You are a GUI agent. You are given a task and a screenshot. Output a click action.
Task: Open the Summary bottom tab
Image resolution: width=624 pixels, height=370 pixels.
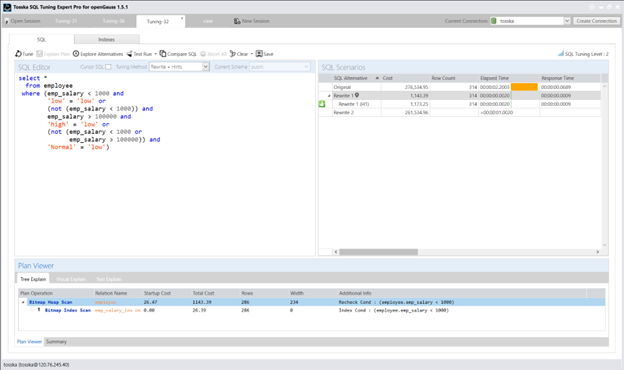coord(56,342)
